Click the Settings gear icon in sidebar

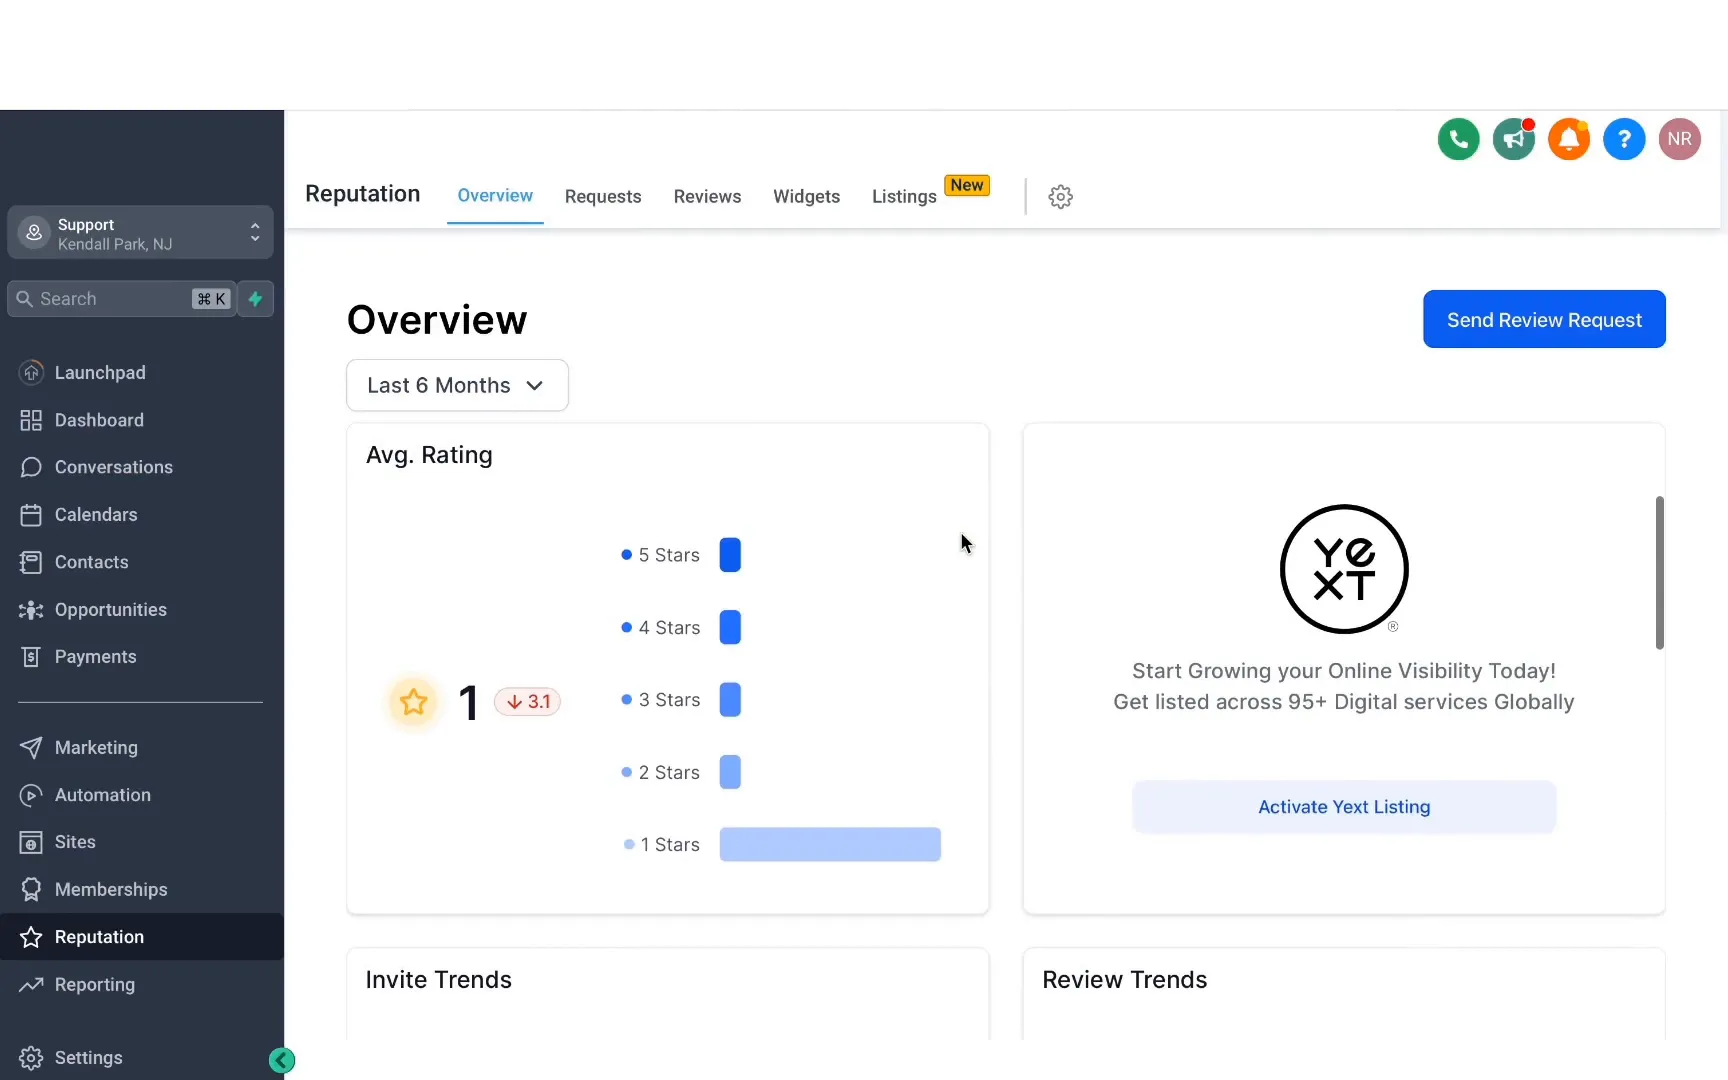31,1058
